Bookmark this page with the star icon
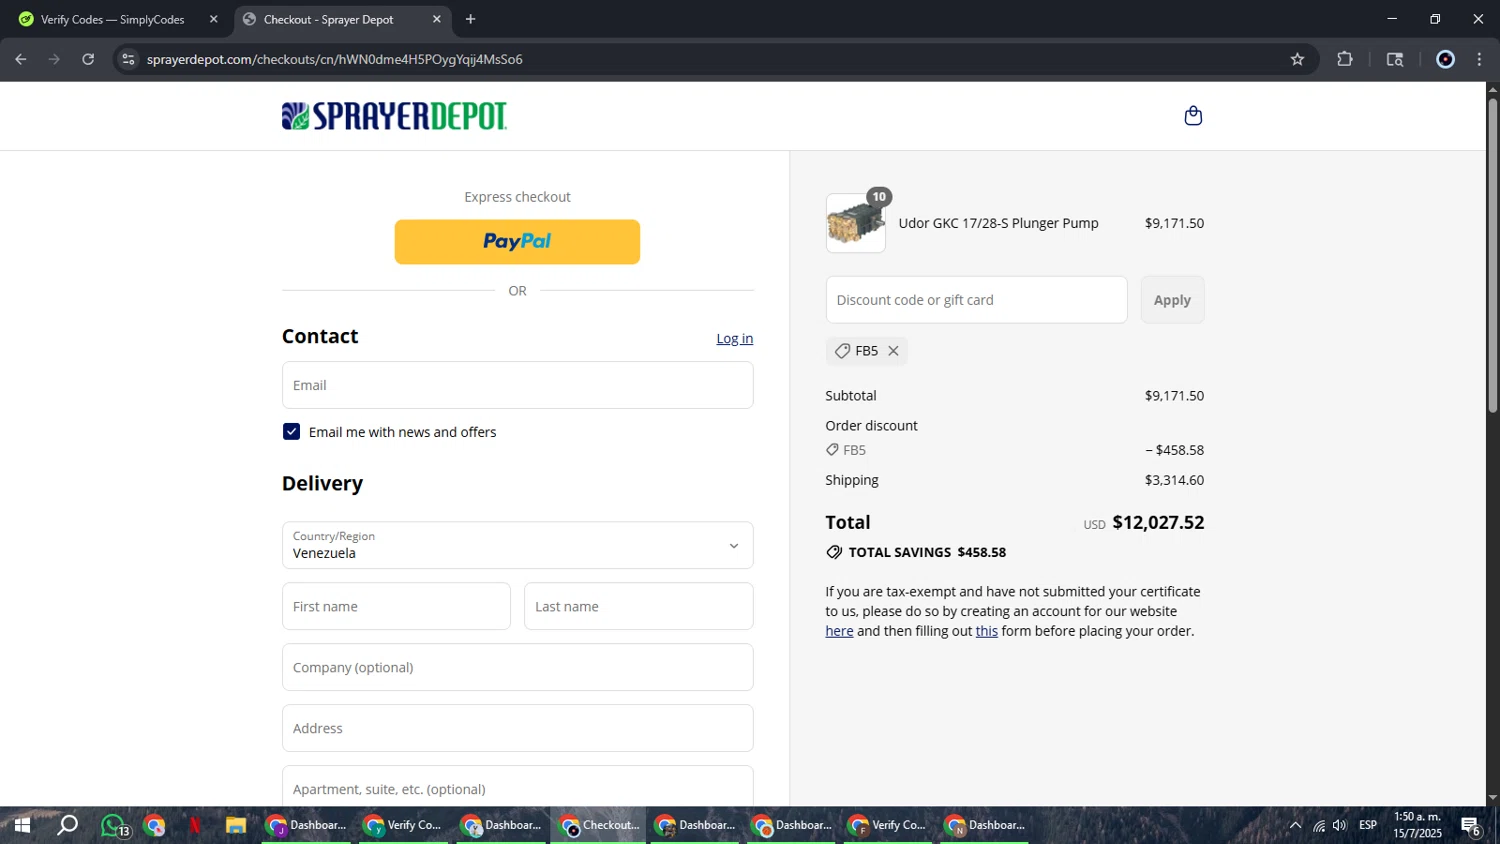The height and width of the screenshot is (844, 1500). [1297, 59]
